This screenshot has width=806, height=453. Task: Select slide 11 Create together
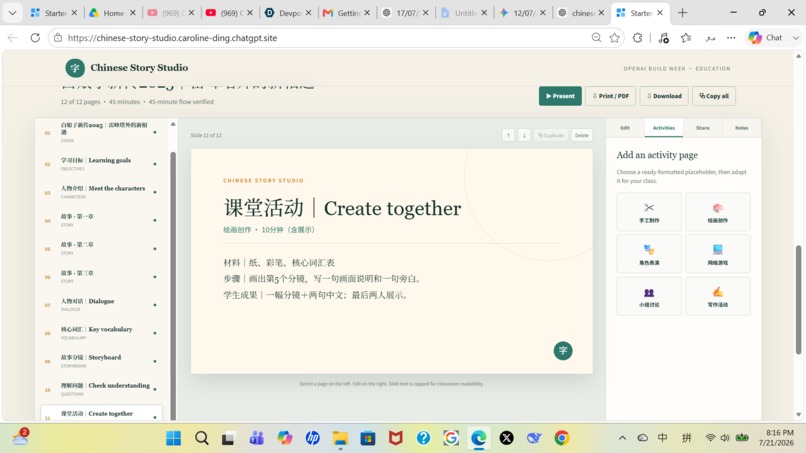[x=101, y=414]
